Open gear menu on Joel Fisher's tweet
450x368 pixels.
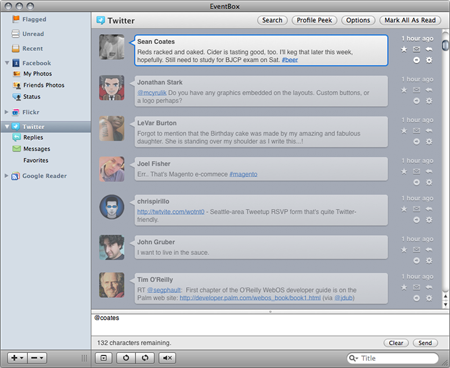click(x=429, y=182)
